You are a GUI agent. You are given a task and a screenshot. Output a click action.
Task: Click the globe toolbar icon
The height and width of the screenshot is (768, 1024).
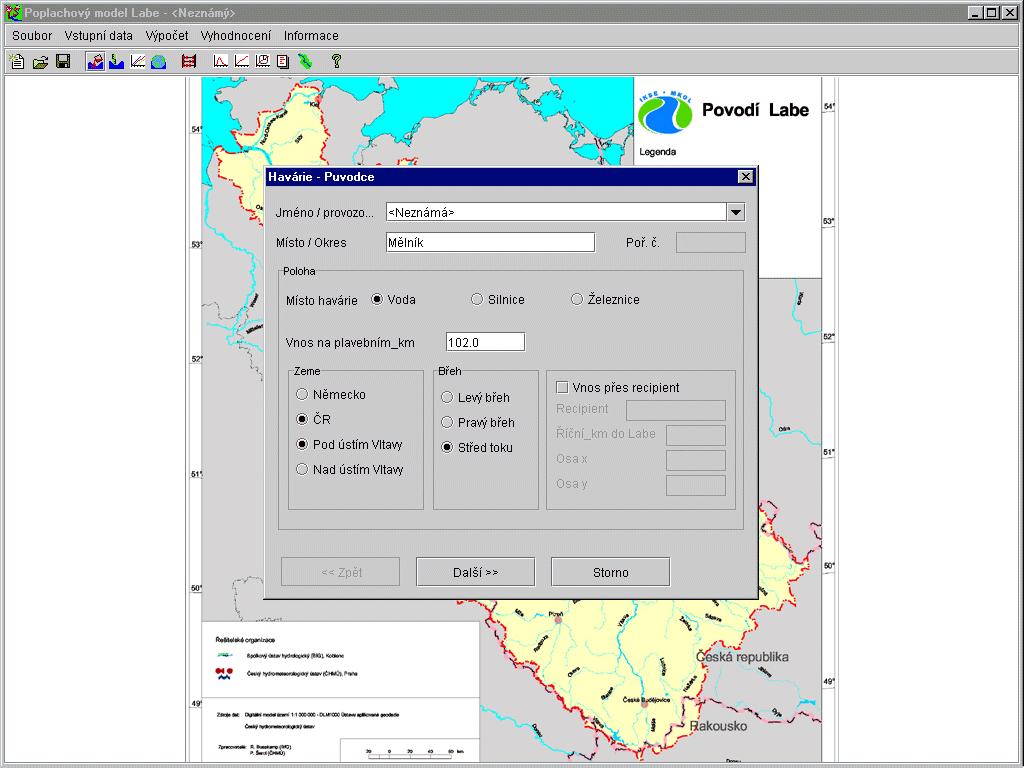coord(159,61)
